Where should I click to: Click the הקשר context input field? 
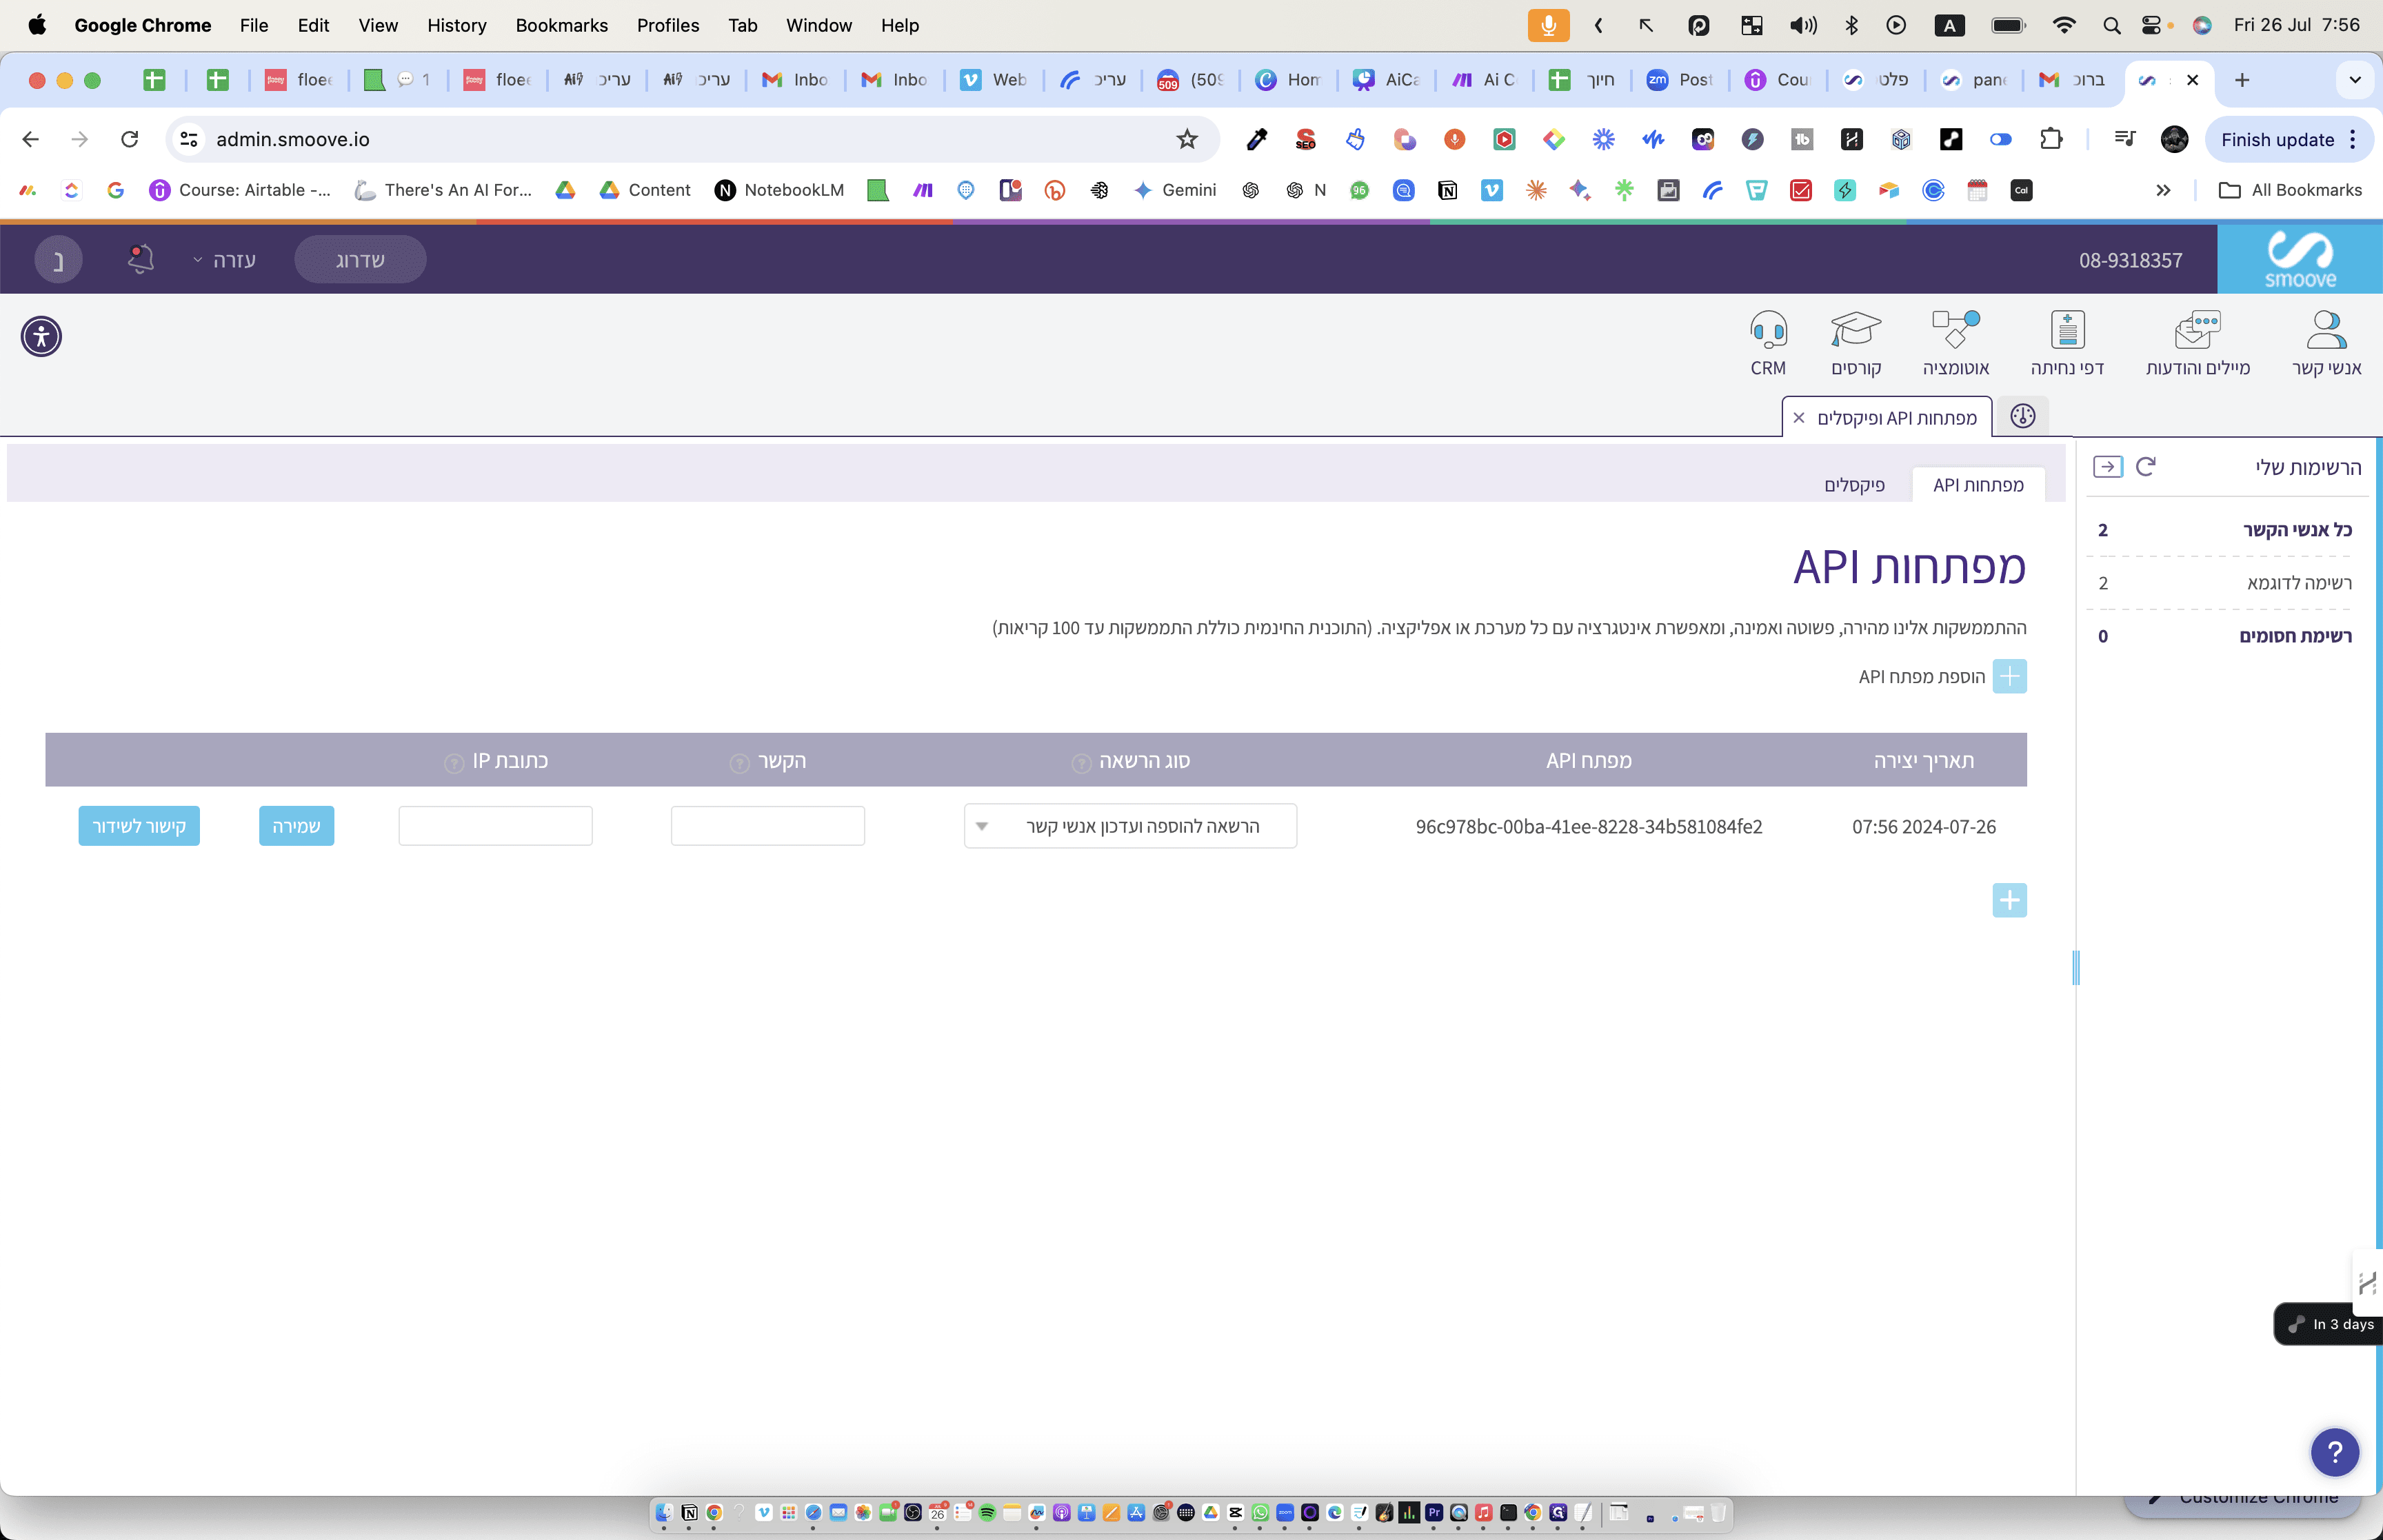pyautogui.click(x=768, y=826)
